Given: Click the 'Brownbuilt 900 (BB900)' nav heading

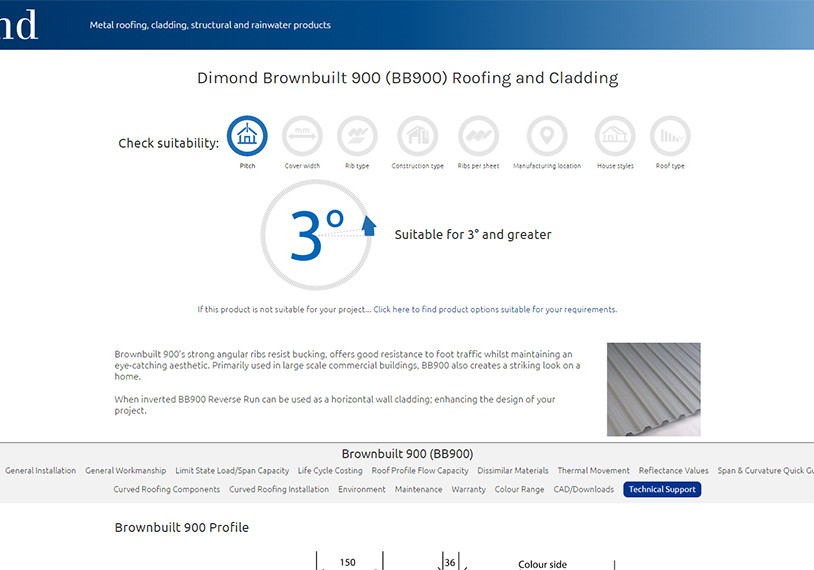Looking at the screenshot, I should (x=408, y=454).
